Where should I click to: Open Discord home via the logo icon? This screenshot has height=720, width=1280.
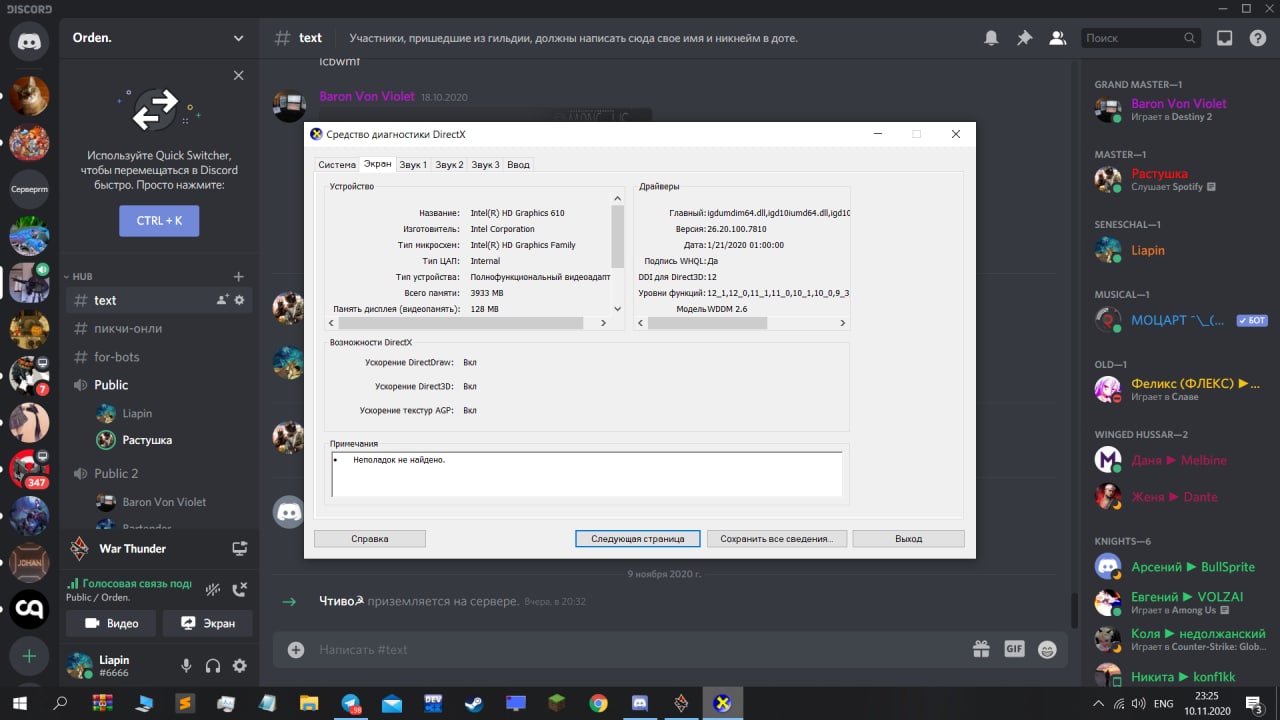(29, 41)
